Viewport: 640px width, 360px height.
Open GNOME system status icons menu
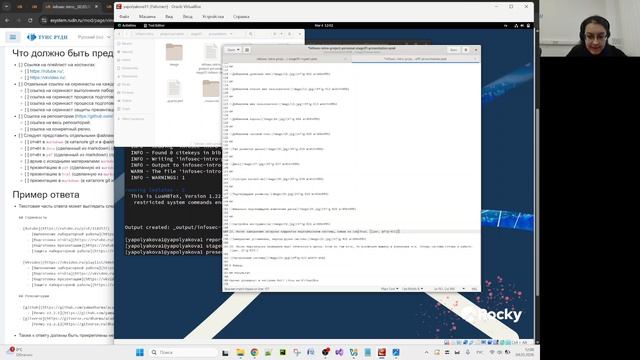click(522, 25)
